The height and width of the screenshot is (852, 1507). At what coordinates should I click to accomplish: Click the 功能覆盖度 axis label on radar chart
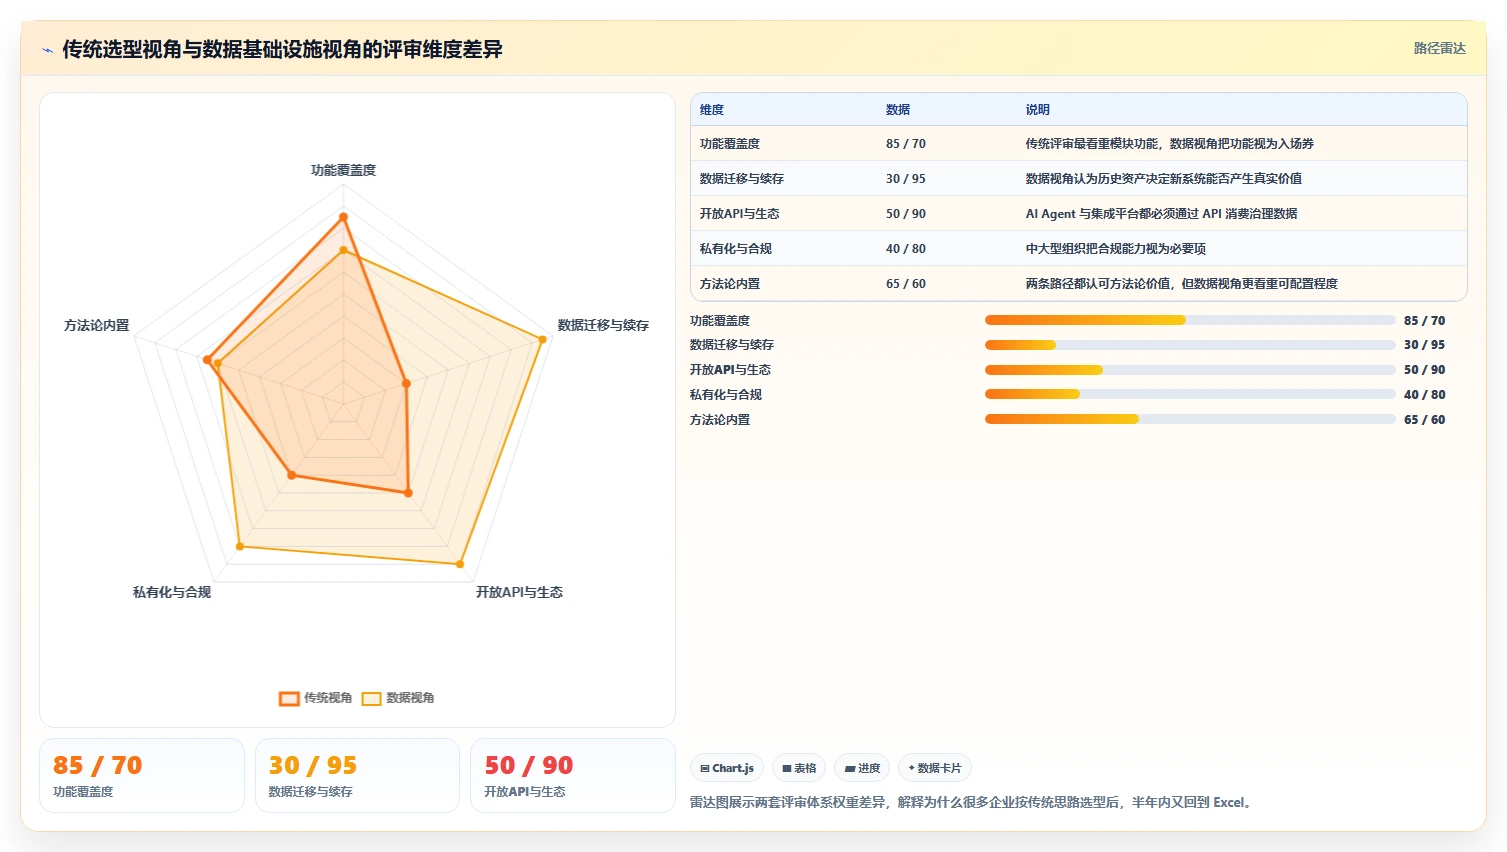343,171
